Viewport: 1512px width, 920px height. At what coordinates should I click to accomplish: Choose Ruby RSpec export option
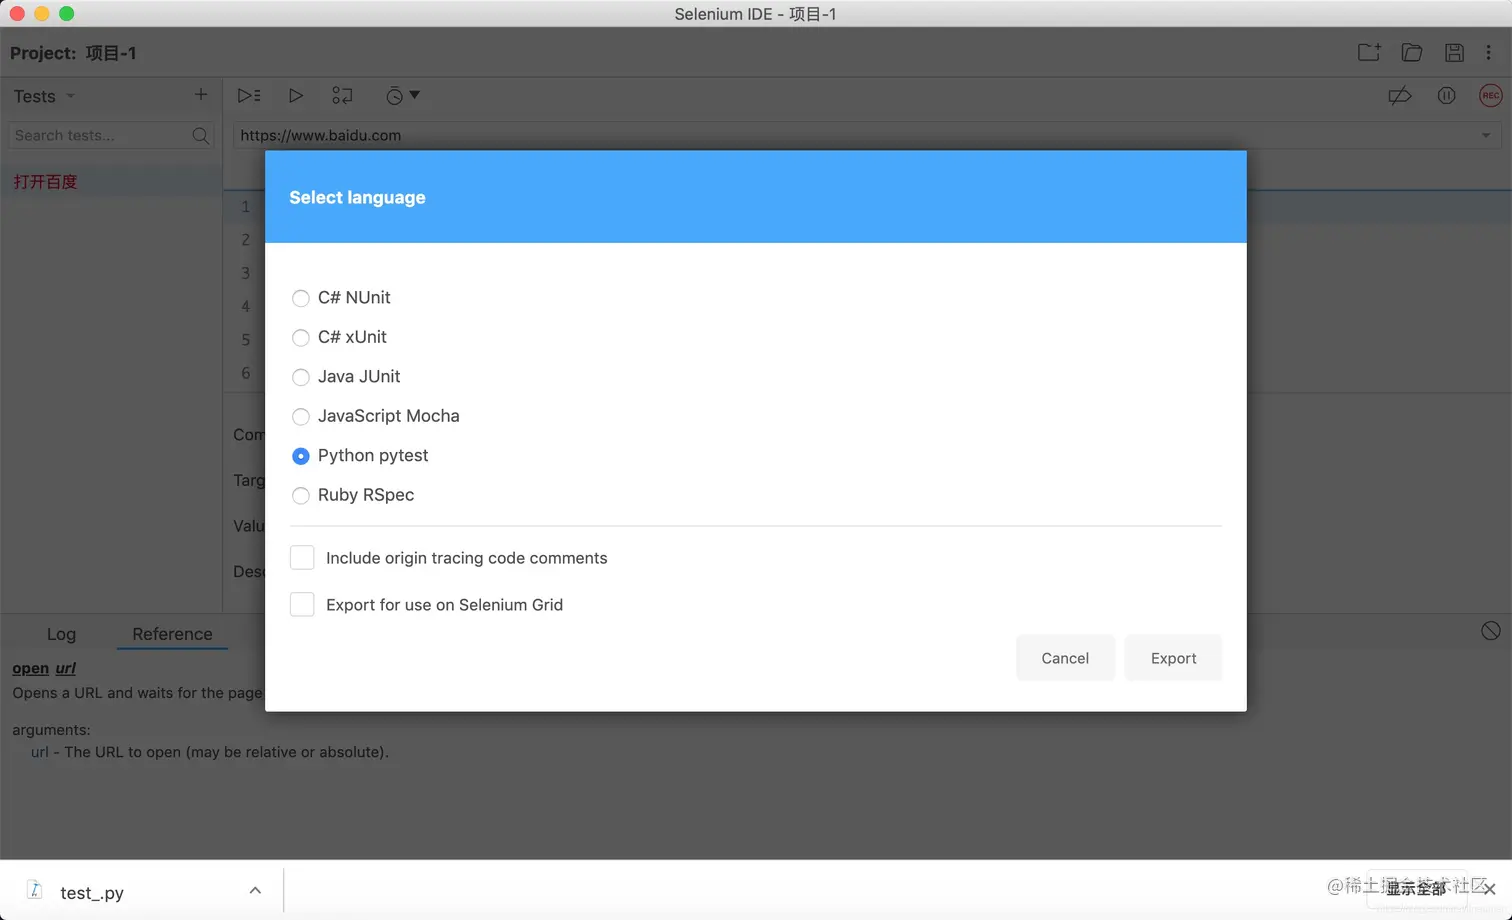(x=300, y=495)
